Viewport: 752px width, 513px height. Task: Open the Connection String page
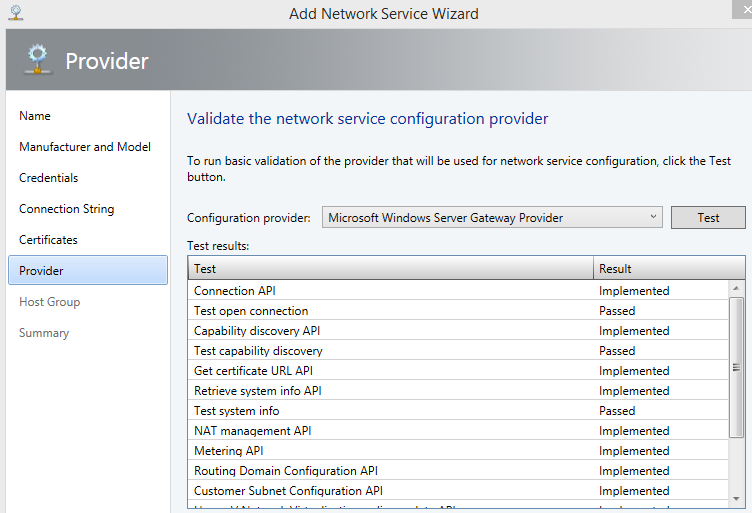coord(66,209)
